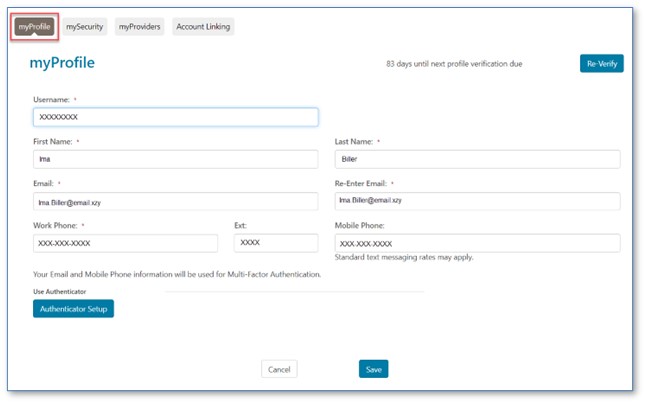Cancel the profile changes
646x404 pixels.
coord(279,369)
